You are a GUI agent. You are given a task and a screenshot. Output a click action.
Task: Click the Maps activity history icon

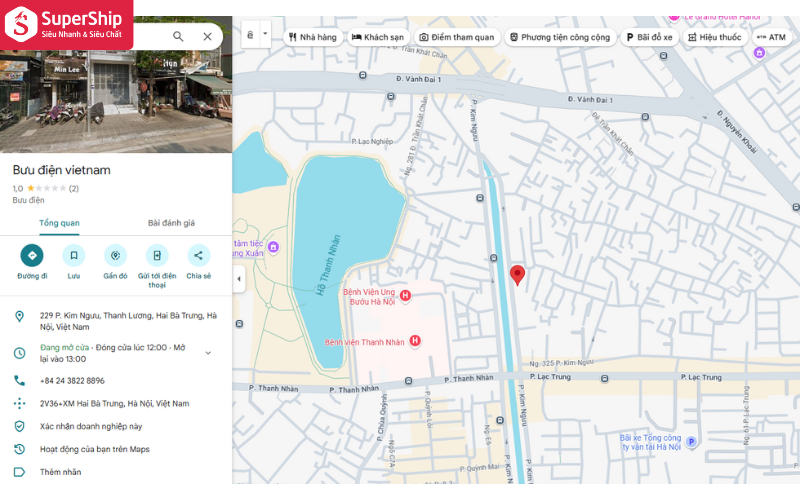(x=19, y=449)
